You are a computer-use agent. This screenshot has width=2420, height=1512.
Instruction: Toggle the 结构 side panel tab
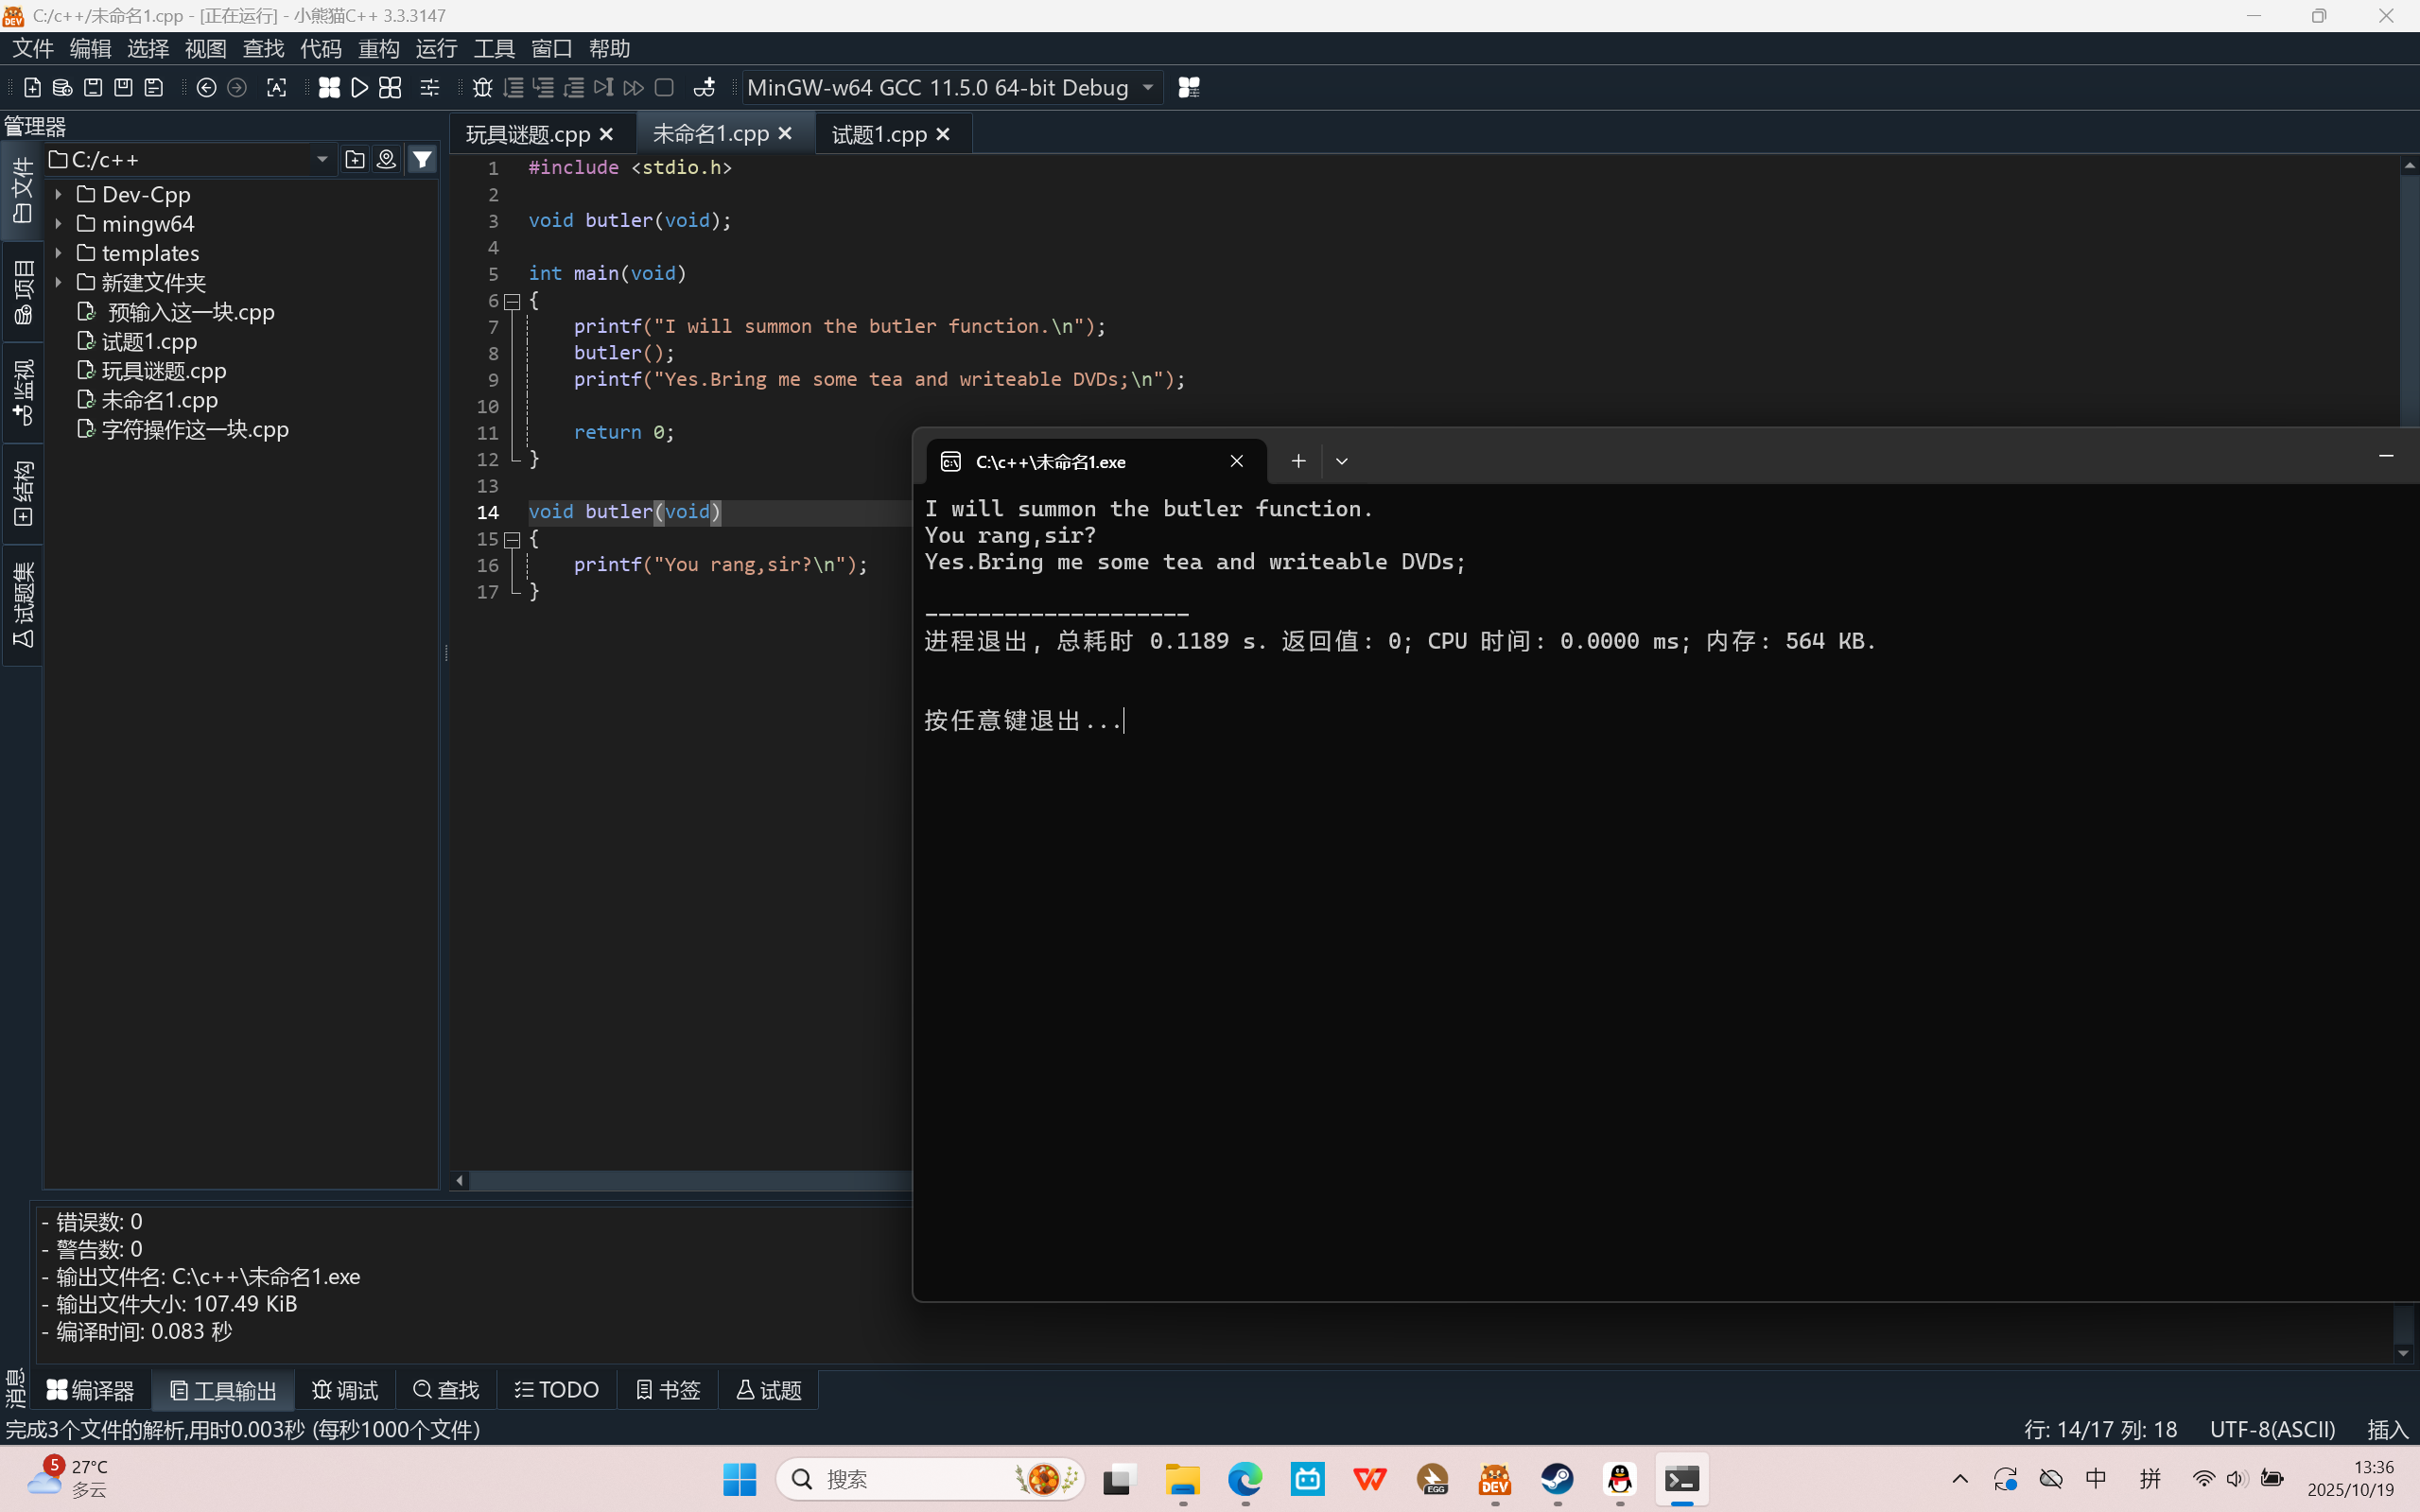coord(22,494)
